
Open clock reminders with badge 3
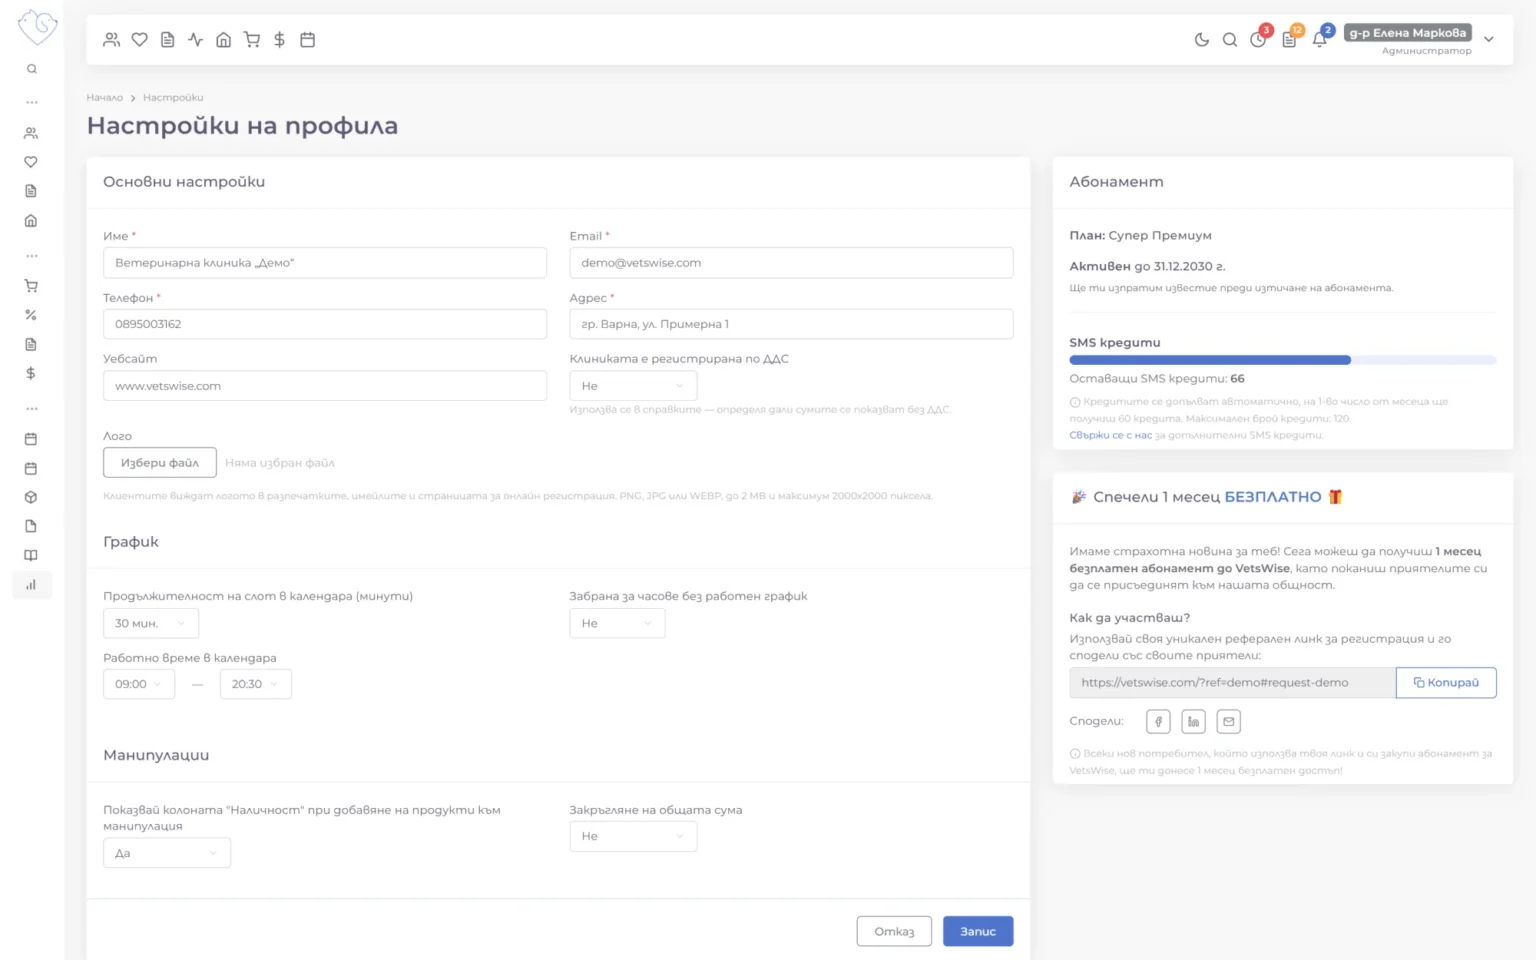coord(1258,40)
